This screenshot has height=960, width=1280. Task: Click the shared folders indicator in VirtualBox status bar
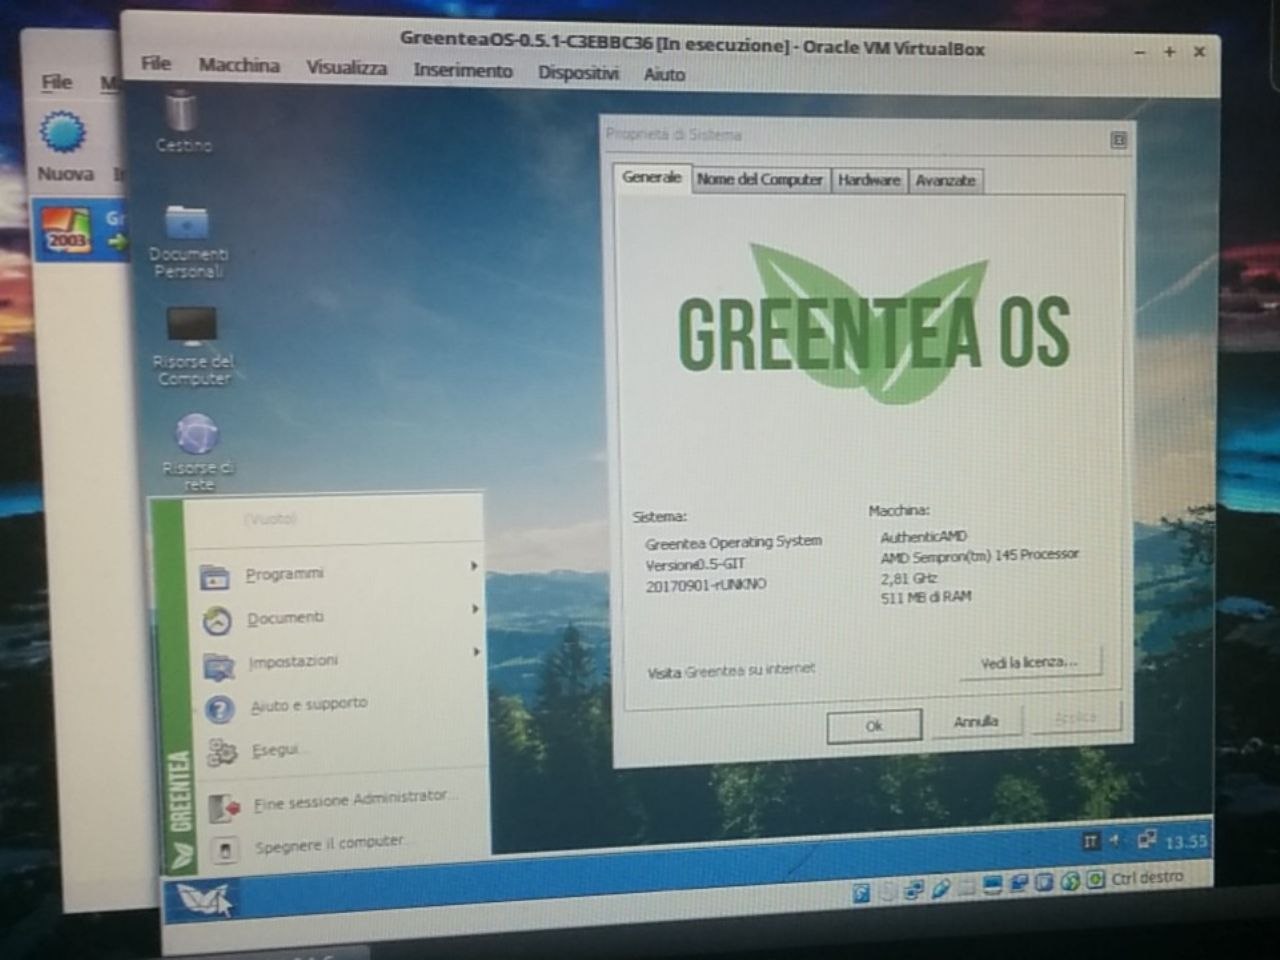click(x=966, y=887)
